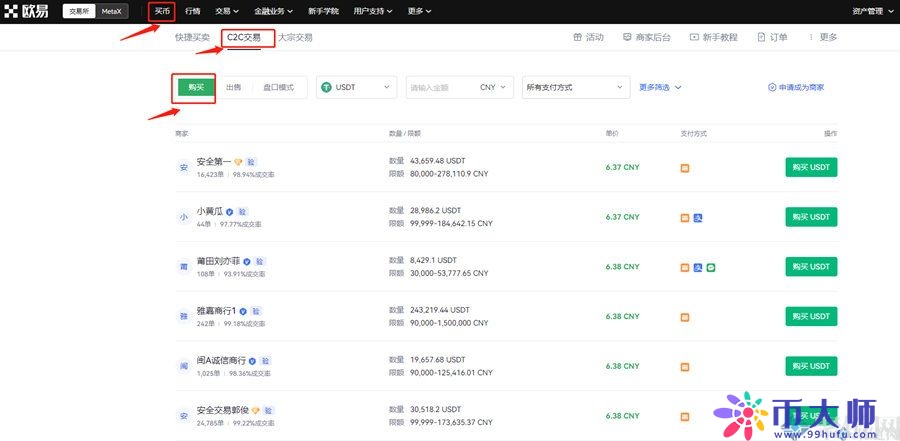
Task: Click 购买 USDT for merchant 雅嘉商行1
Action: 811,316
